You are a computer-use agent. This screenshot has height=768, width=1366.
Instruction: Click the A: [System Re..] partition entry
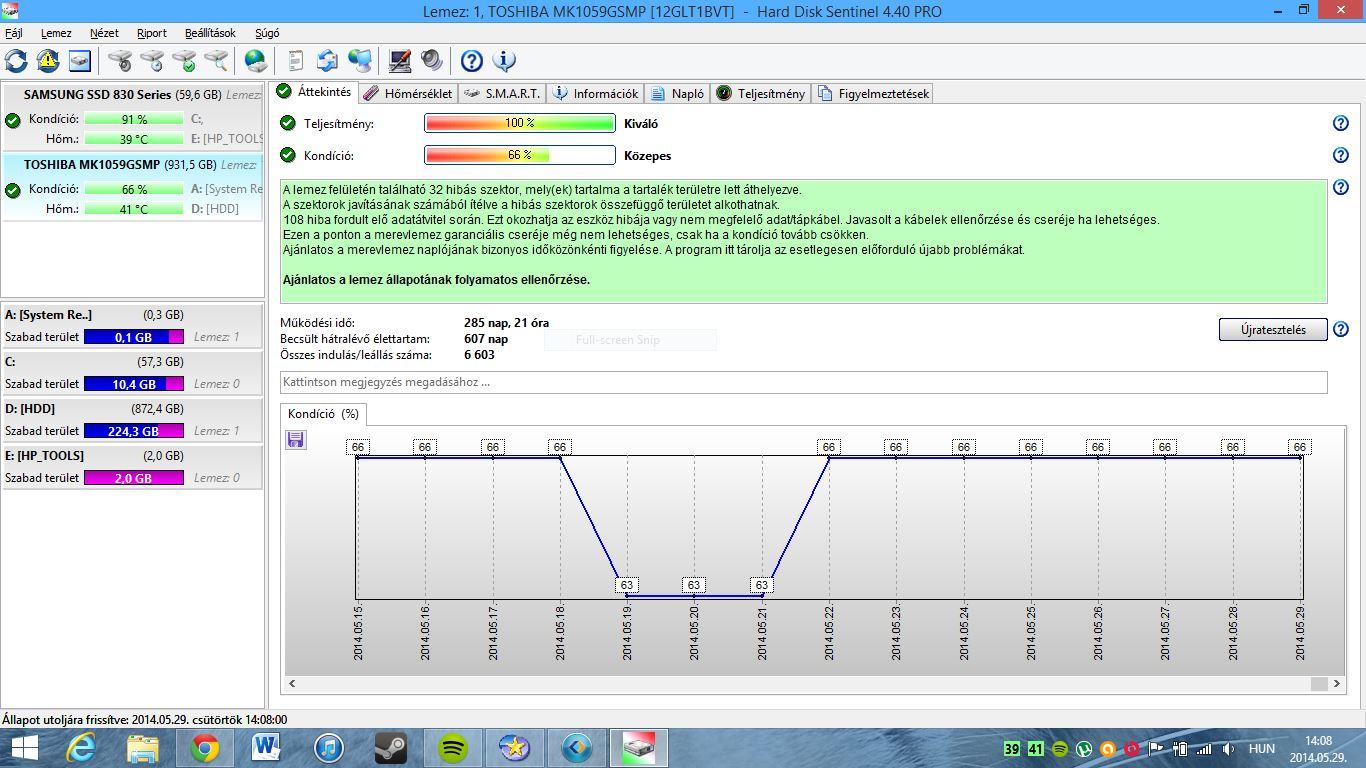(x=132, y=326)
